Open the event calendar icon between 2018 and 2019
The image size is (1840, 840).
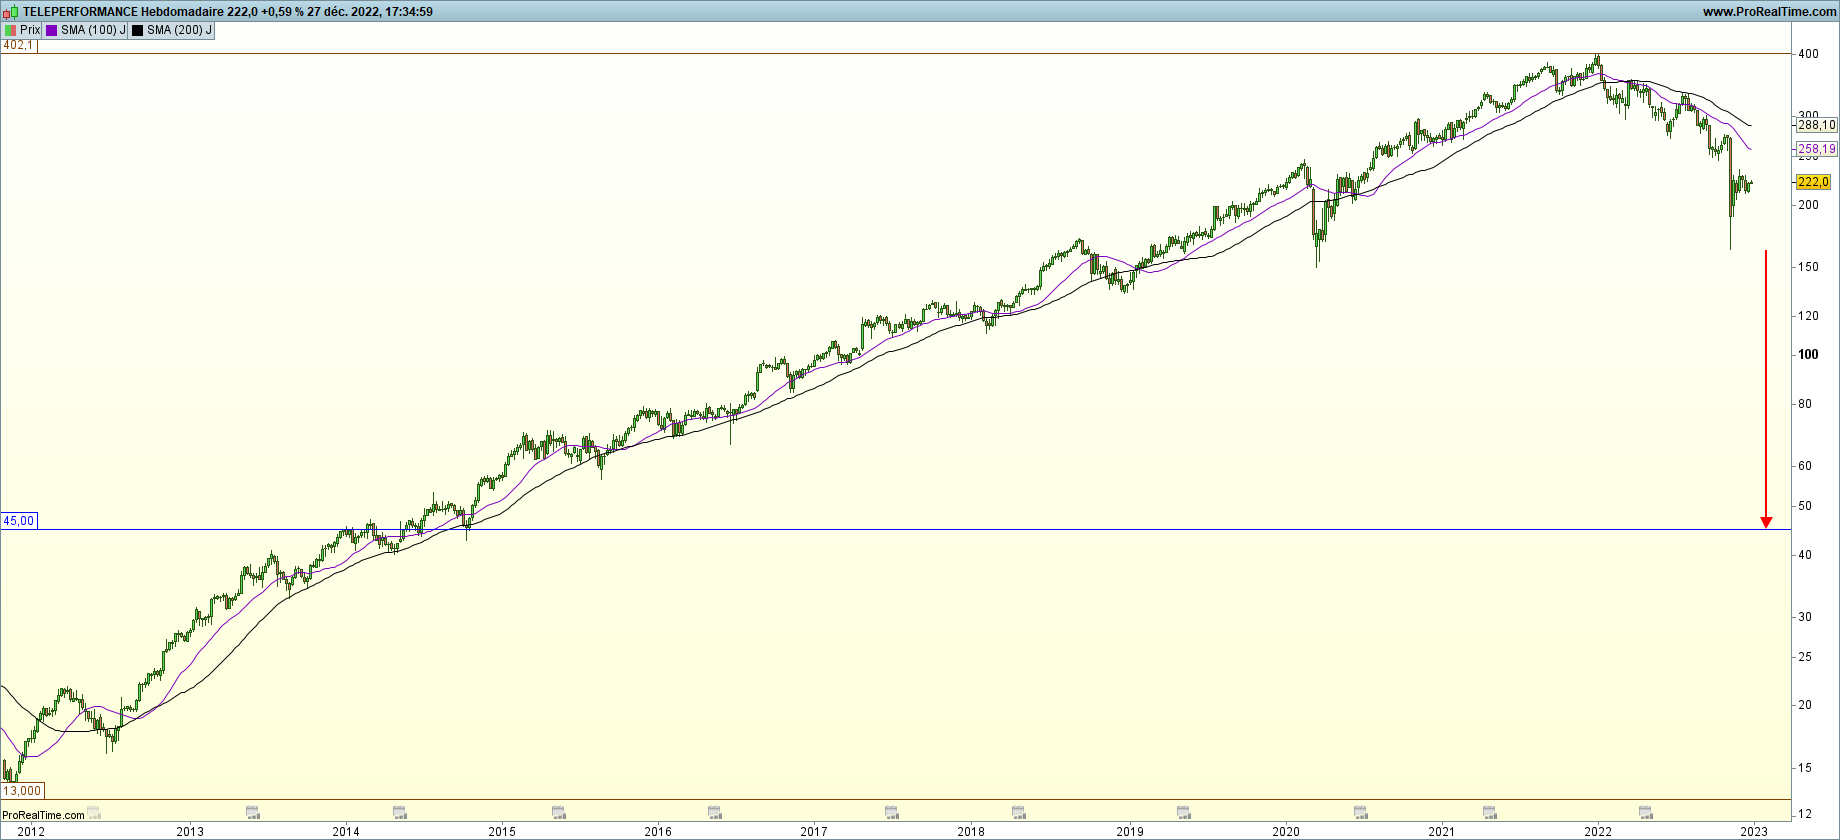click(1019, 813)
